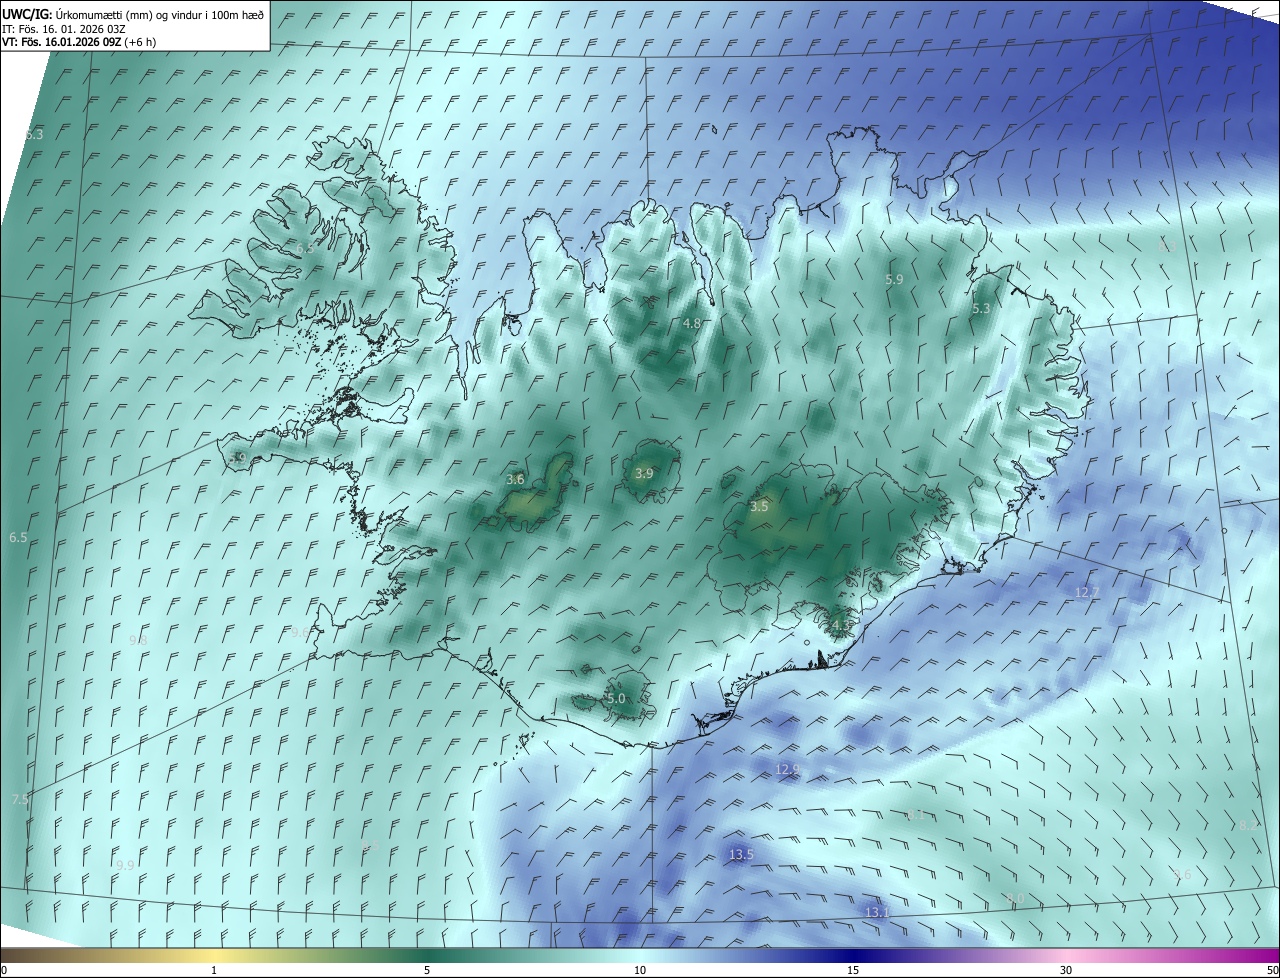Click the "50" tick on the colour scale

pos(1272,970)
